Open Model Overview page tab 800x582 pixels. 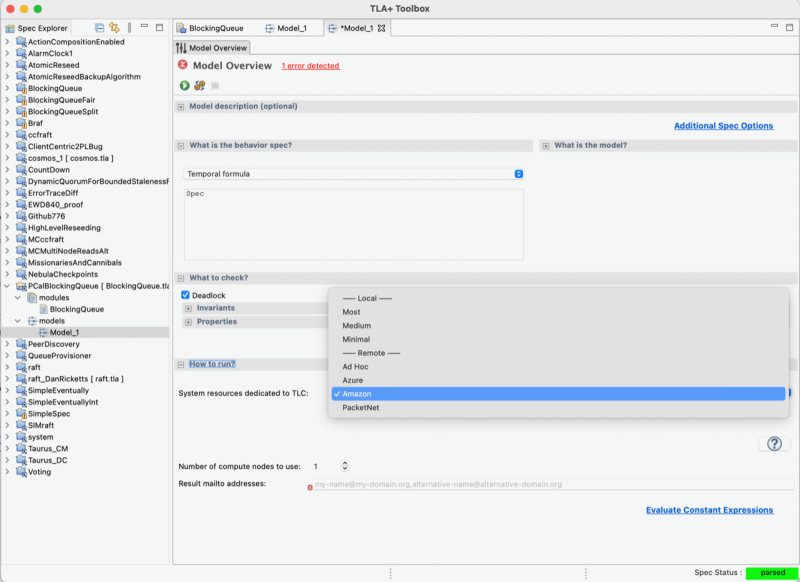click(212, 48)
